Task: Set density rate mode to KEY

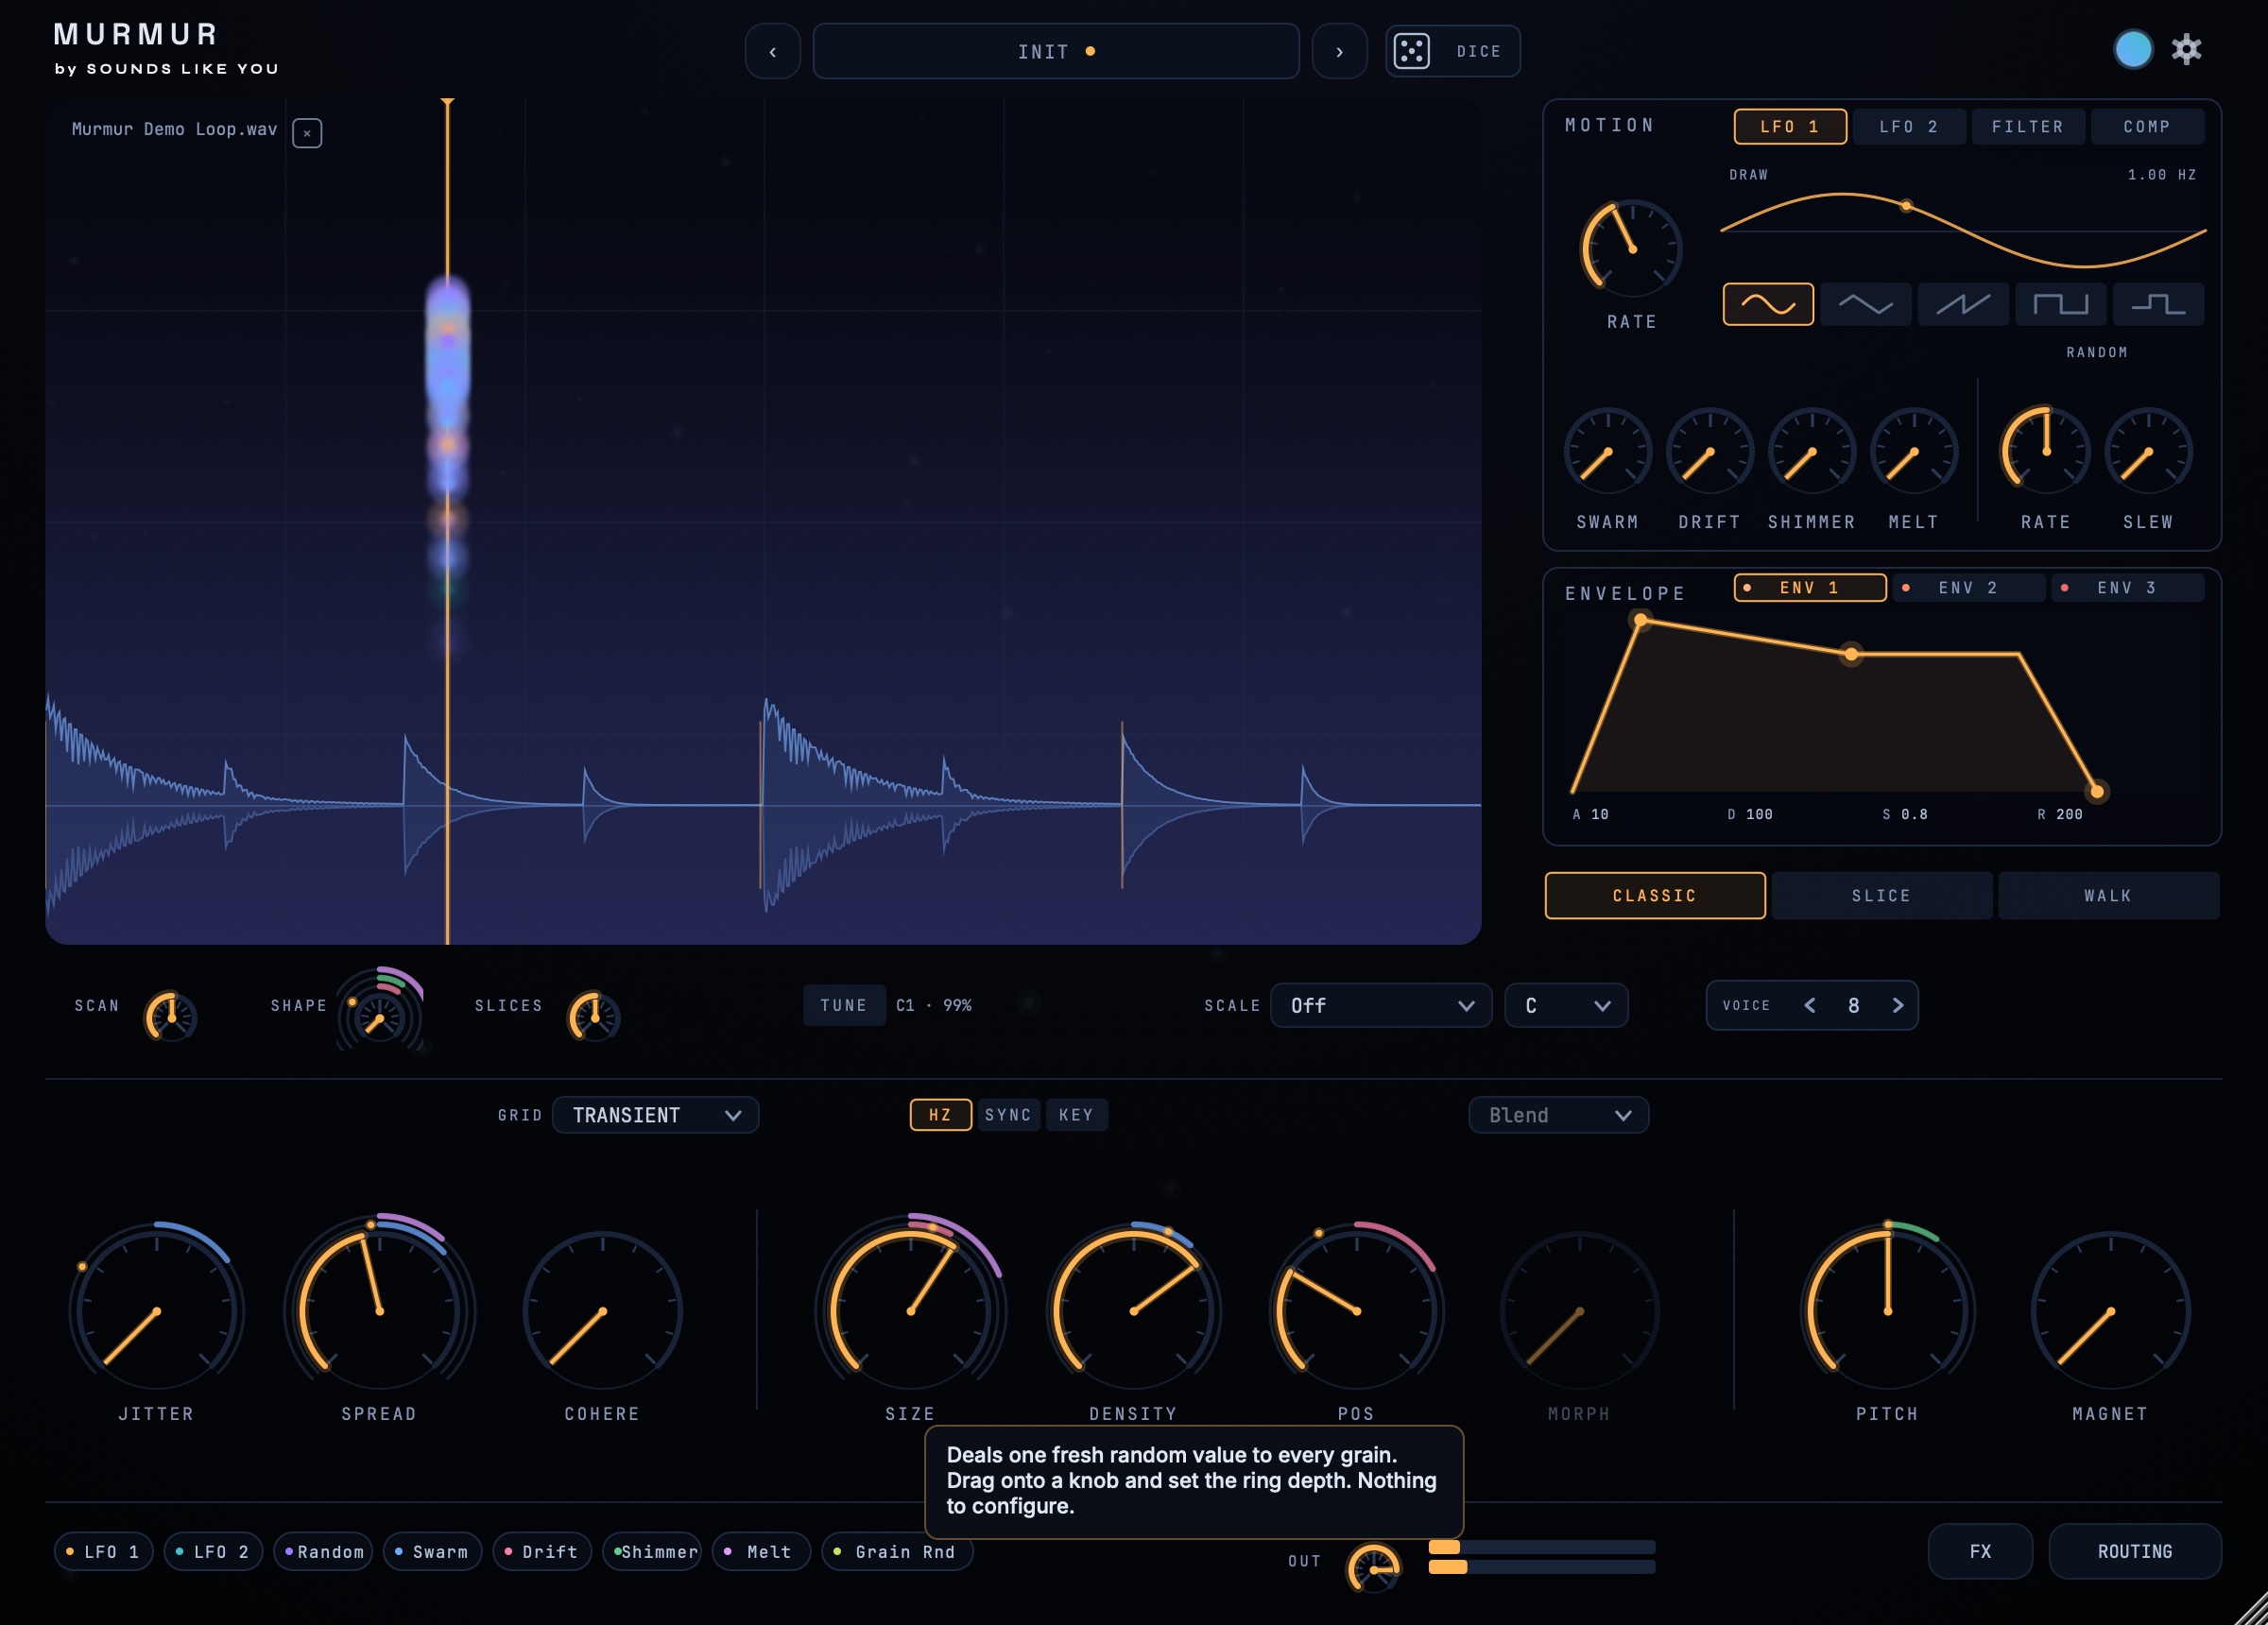Action: click(1076, 1115)
